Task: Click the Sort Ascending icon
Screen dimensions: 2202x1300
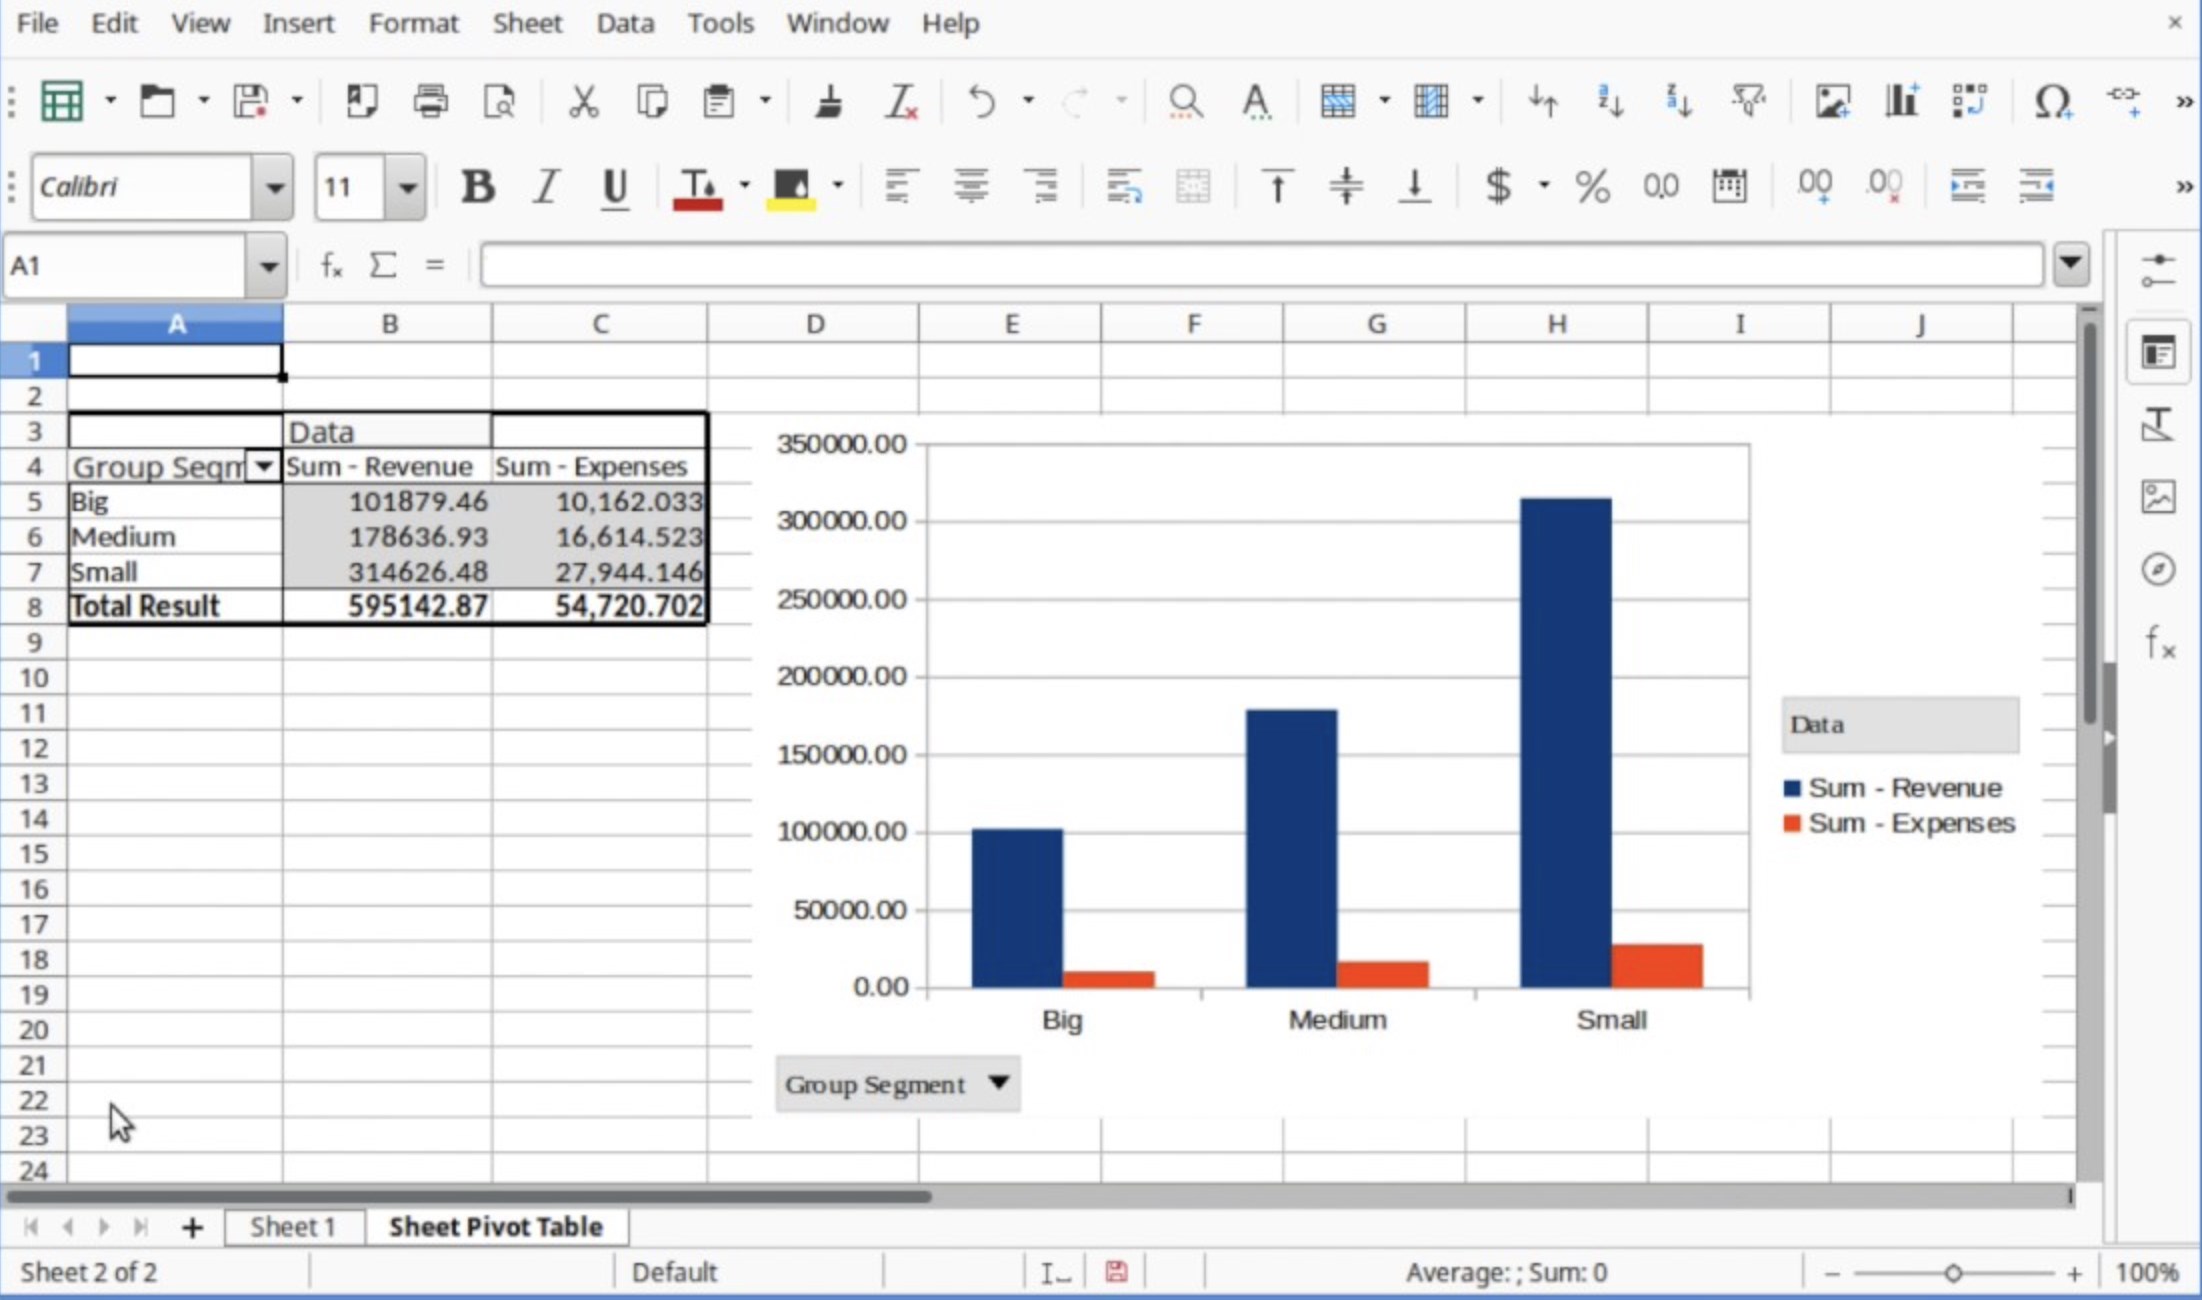Action: (1610, 101)
